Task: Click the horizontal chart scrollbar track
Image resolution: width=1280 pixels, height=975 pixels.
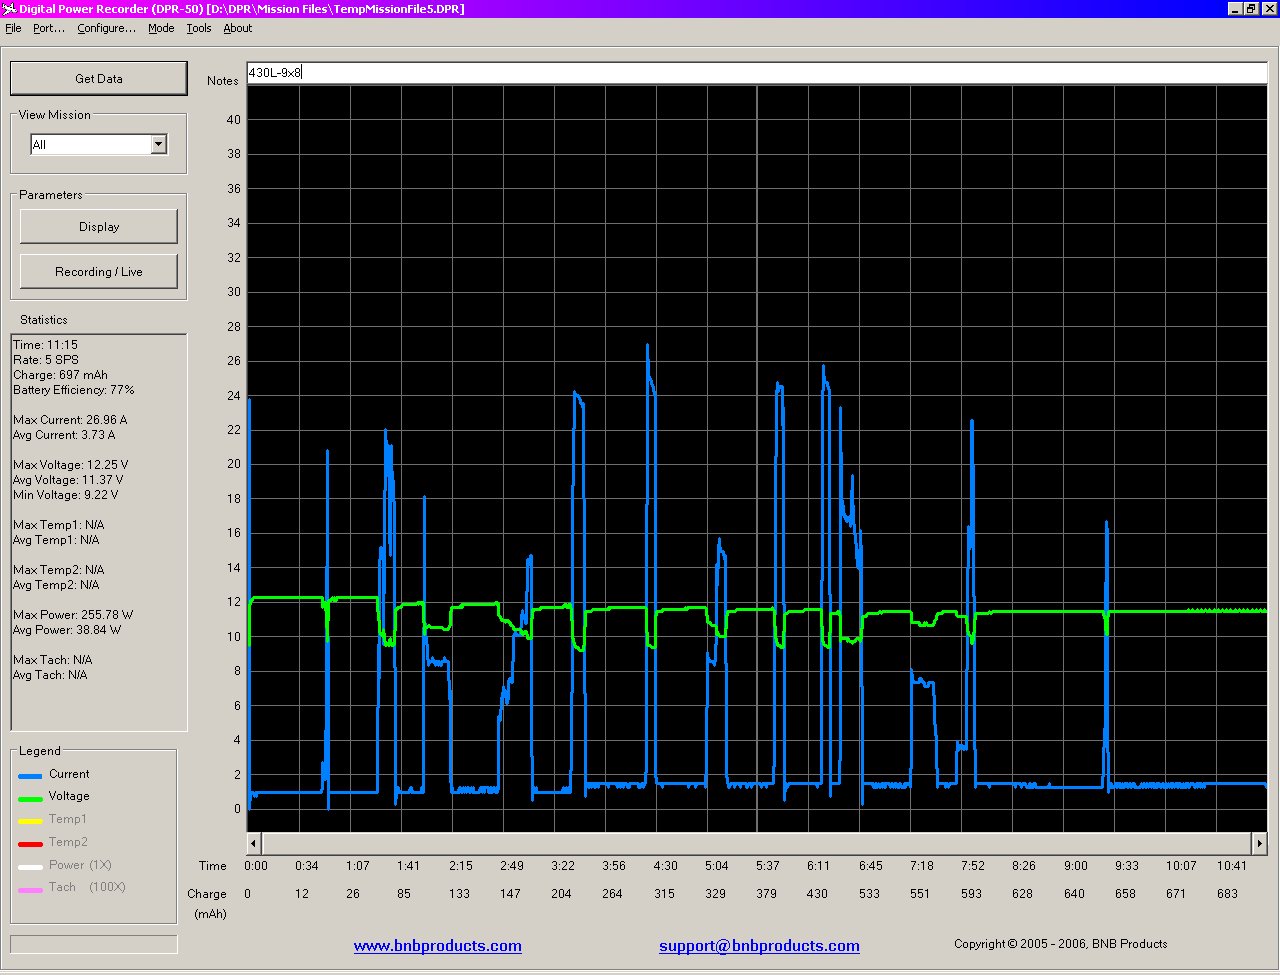Action: tap(757, 844)
